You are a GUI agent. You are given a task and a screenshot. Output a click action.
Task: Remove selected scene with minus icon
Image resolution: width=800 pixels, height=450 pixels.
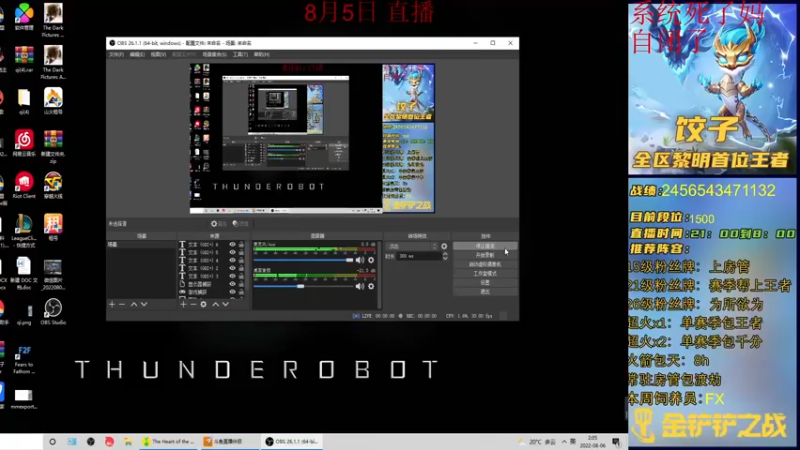[122, 304]
